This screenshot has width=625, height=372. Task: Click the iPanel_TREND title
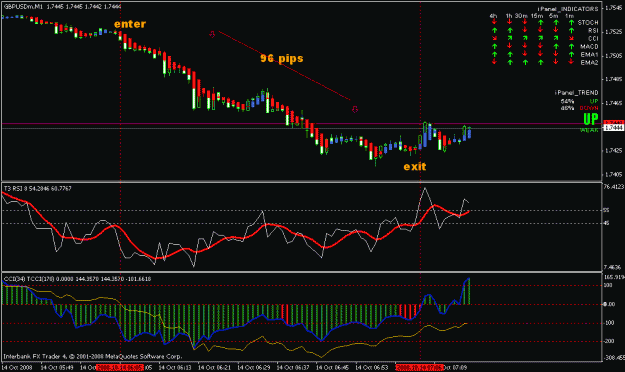(577, 93)
